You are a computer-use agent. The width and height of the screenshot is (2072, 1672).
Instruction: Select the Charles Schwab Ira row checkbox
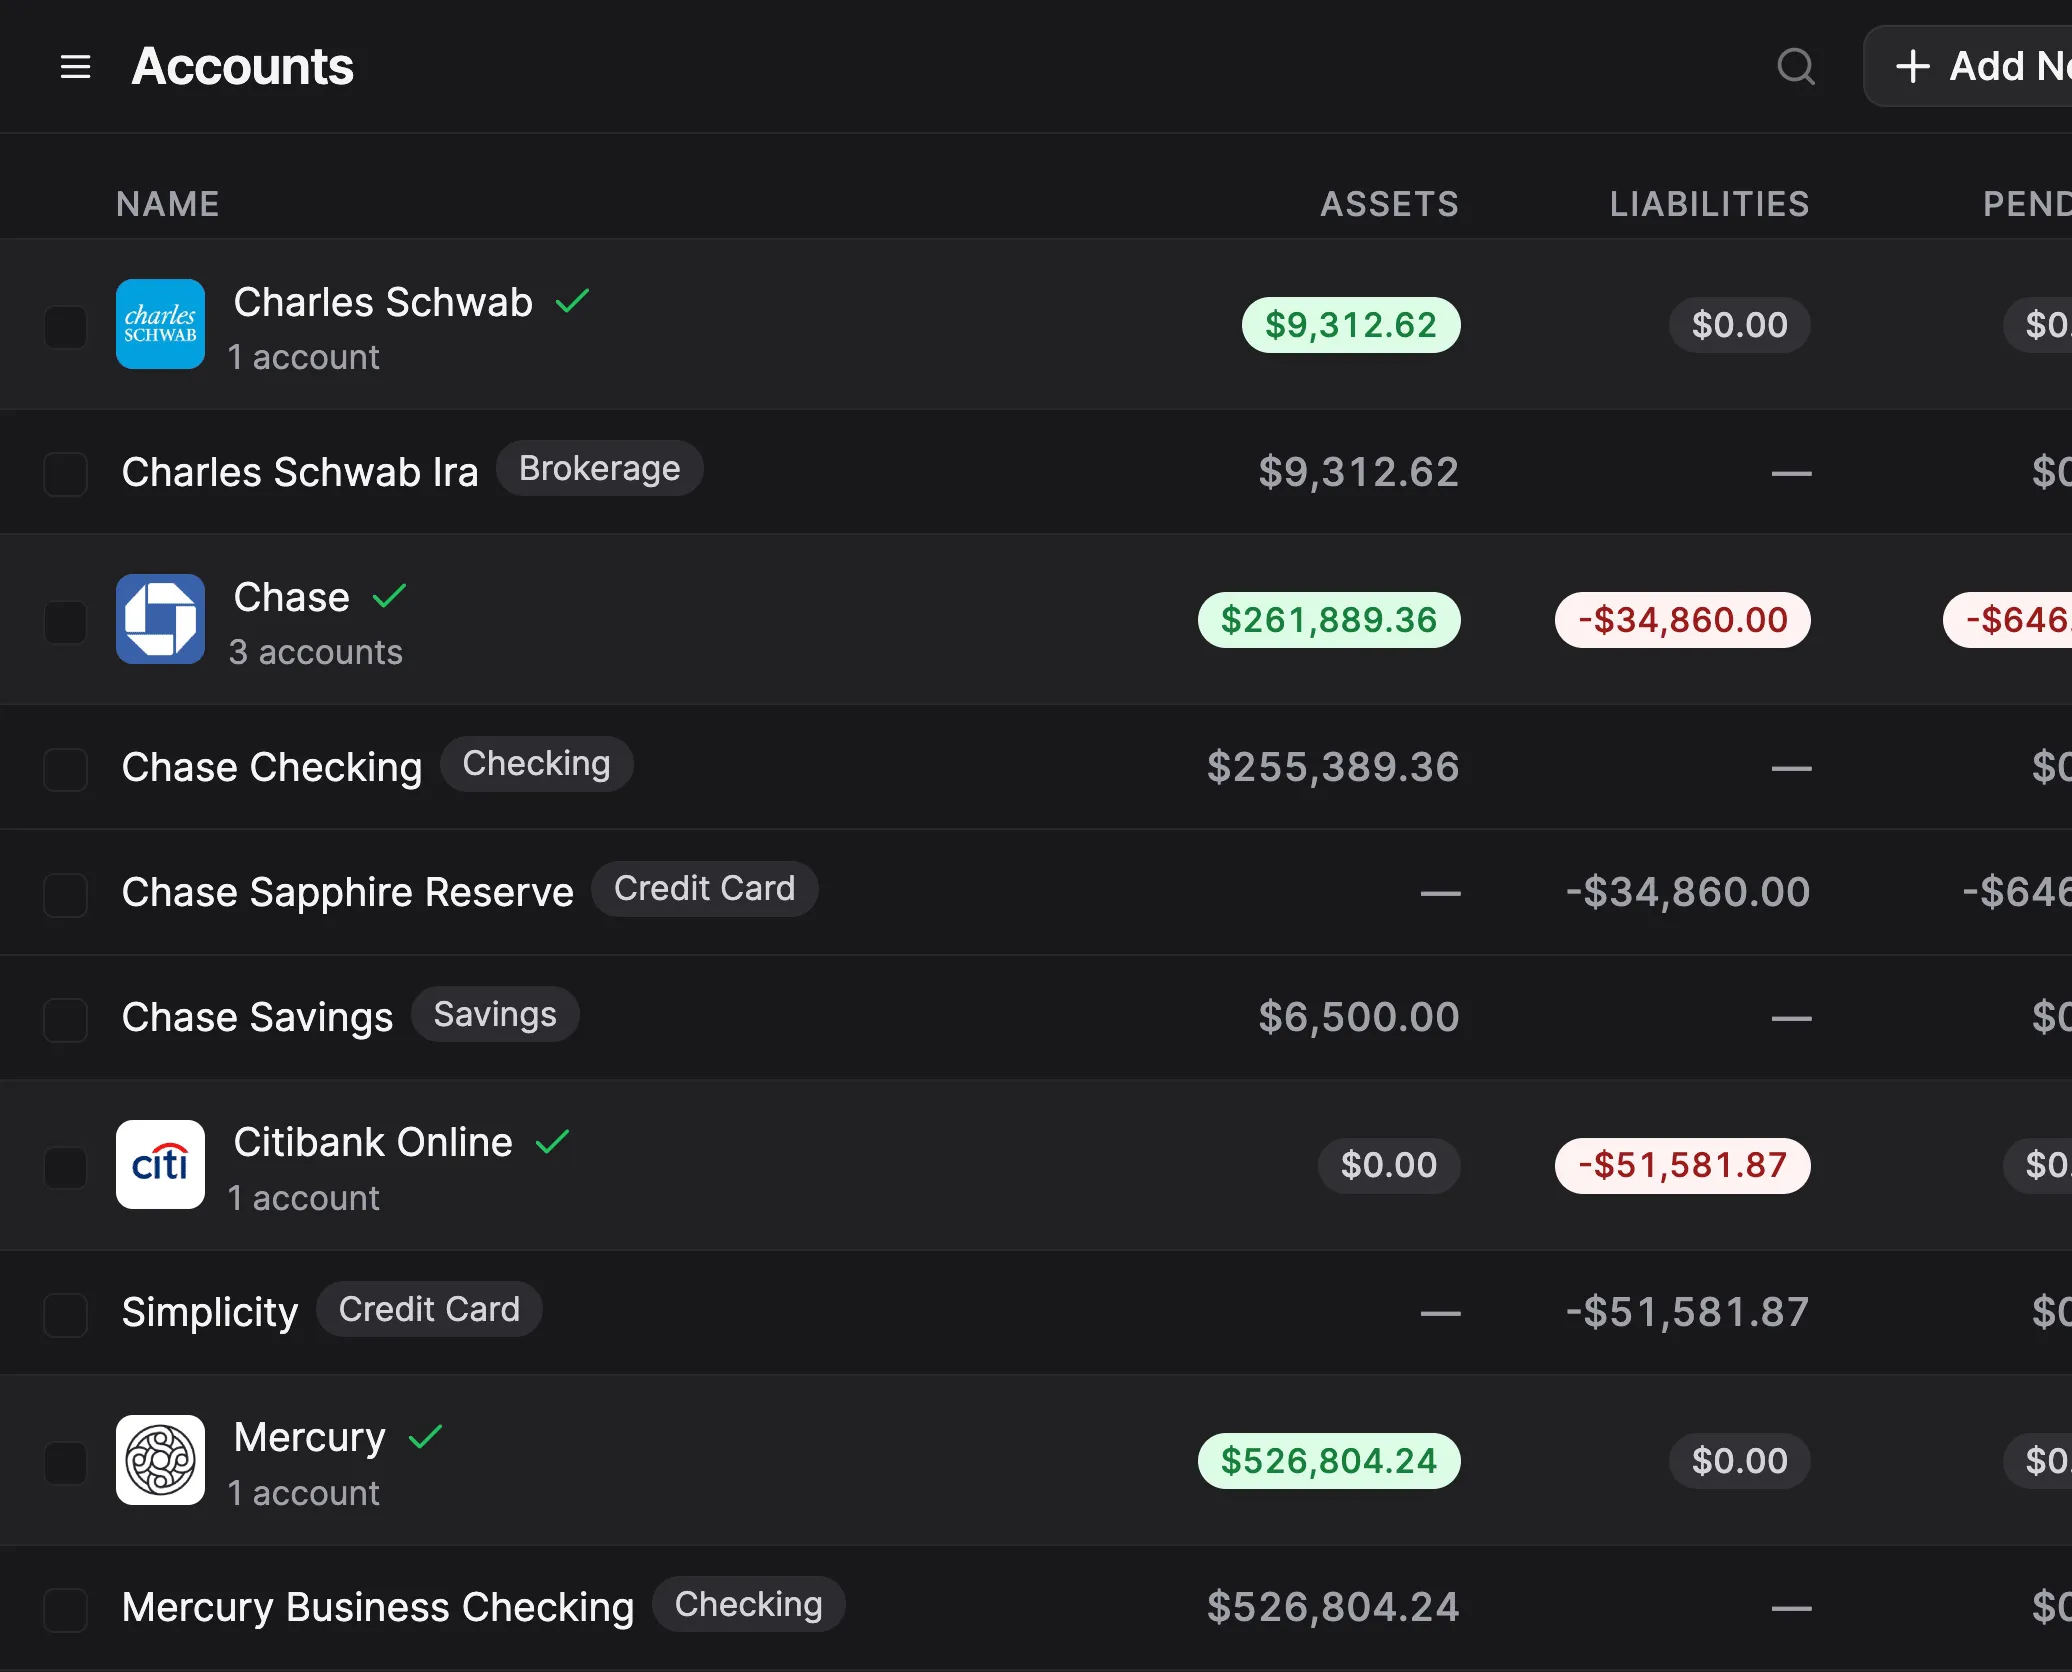[x=65, y=473]
